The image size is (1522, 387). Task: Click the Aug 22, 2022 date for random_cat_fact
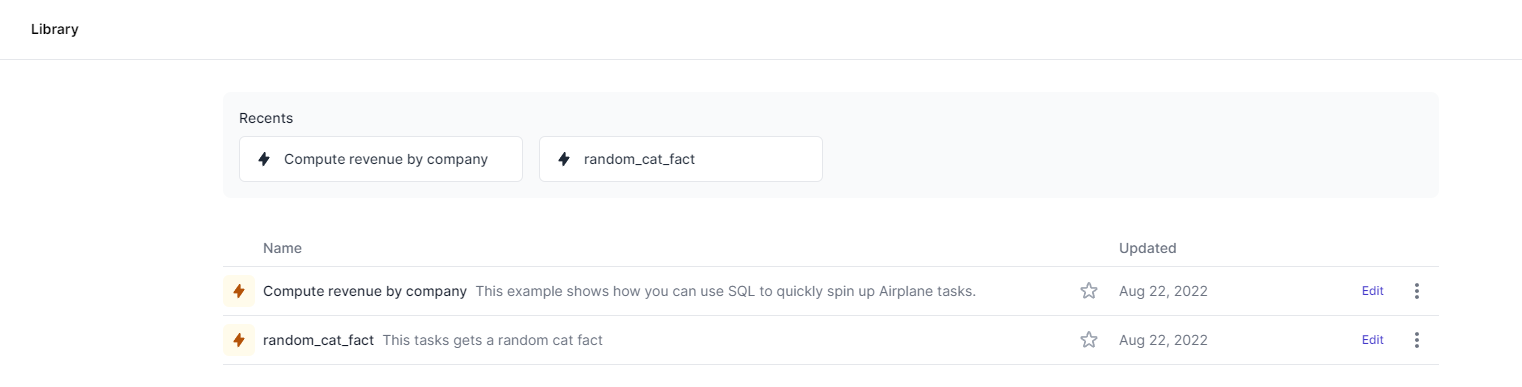point(1163,340)
